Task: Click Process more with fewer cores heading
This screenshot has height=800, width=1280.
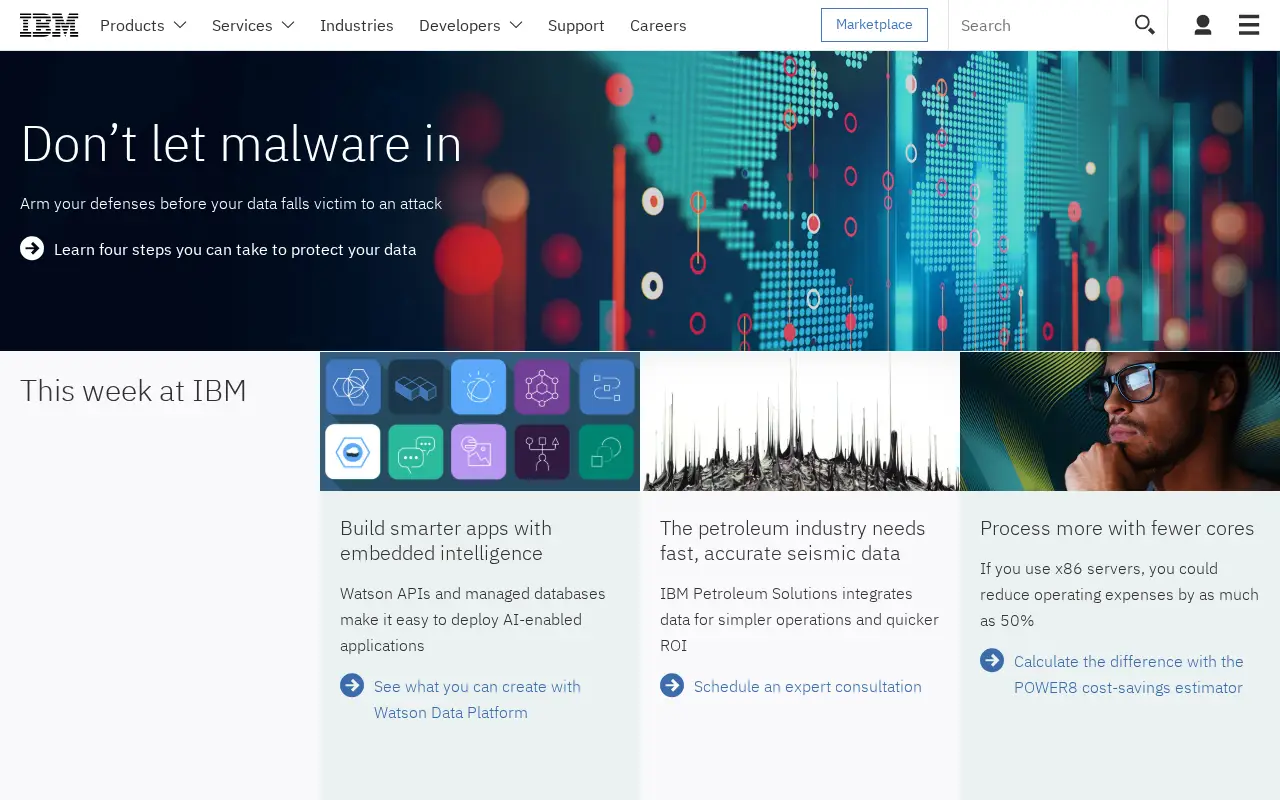Action: (x=1117, y=528)
